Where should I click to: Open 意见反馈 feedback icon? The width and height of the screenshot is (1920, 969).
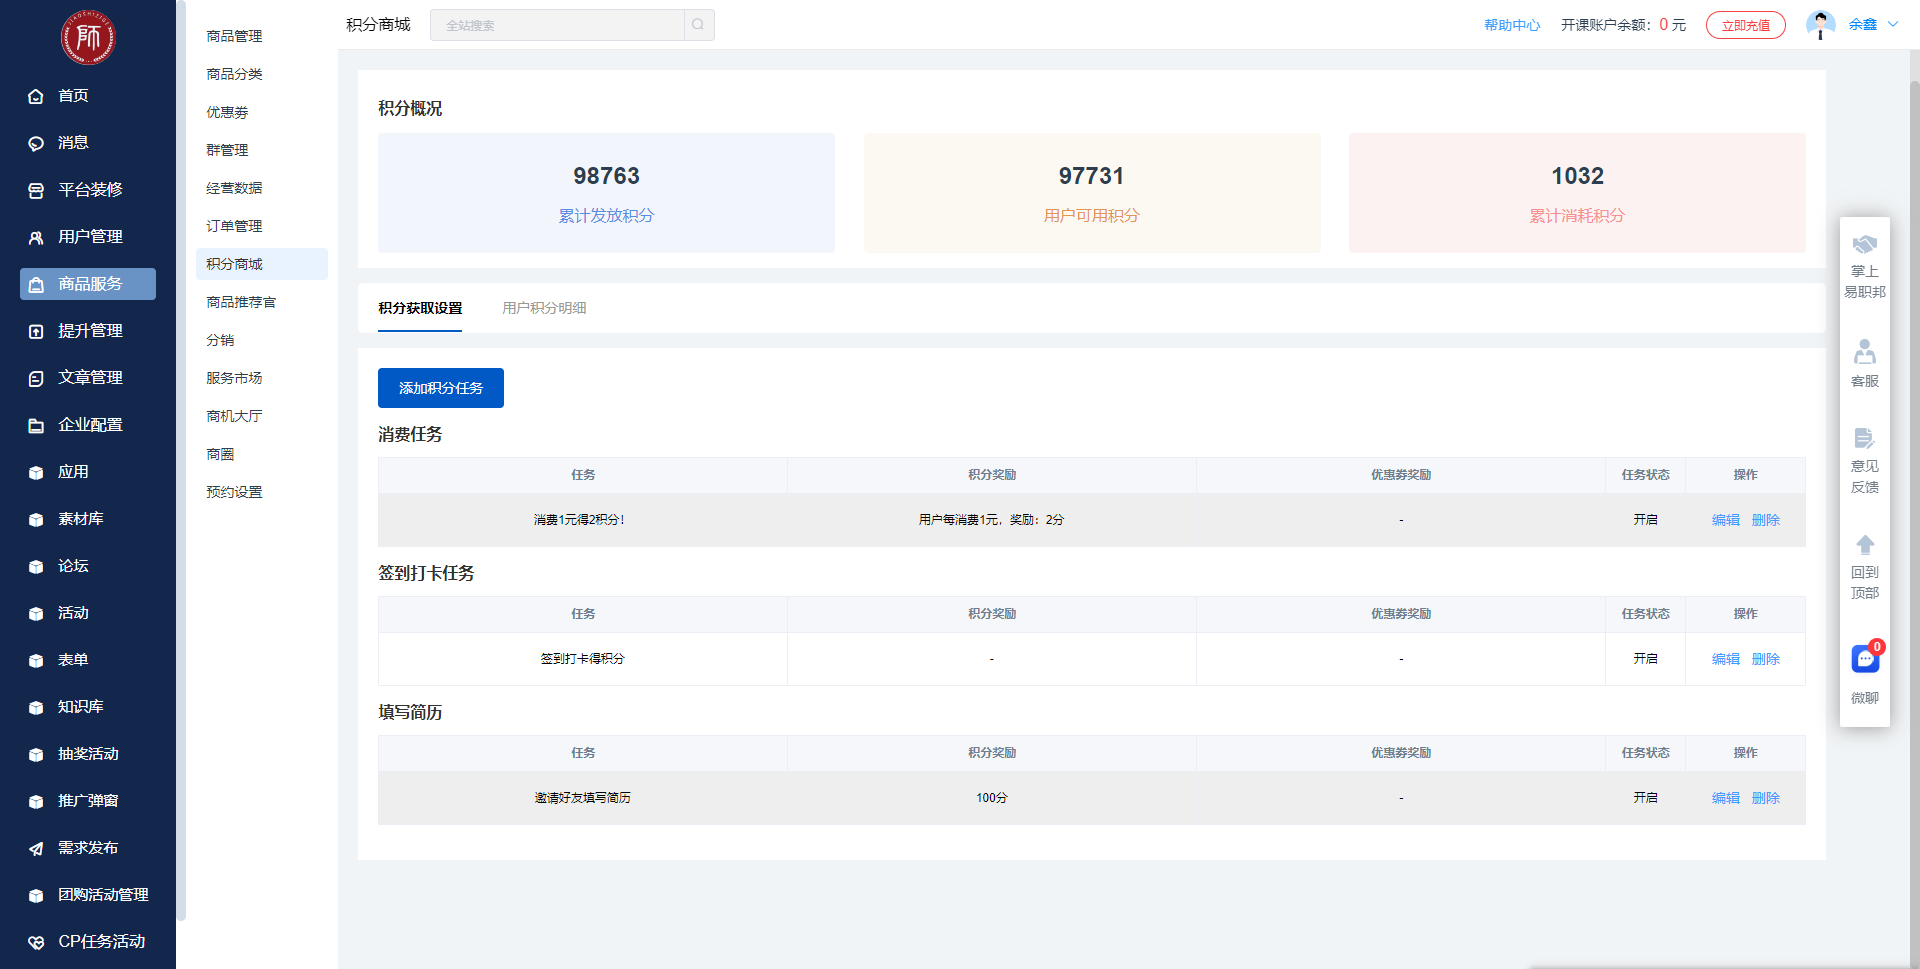(1865, 439)
